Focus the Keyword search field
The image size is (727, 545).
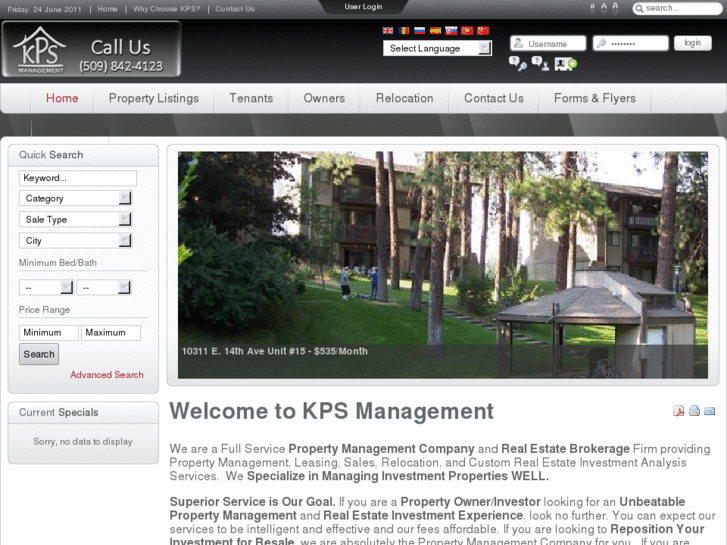[x=78, y=178]
